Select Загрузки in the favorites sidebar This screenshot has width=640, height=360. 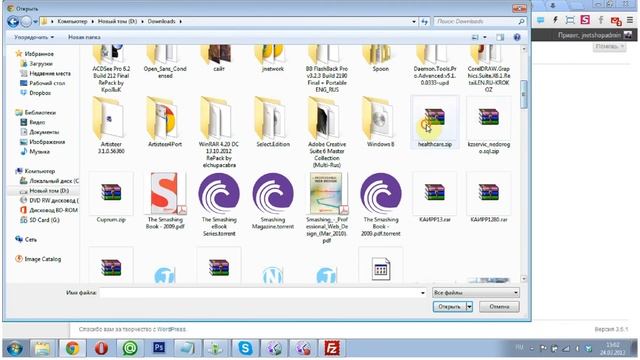[x=41, y=64]
